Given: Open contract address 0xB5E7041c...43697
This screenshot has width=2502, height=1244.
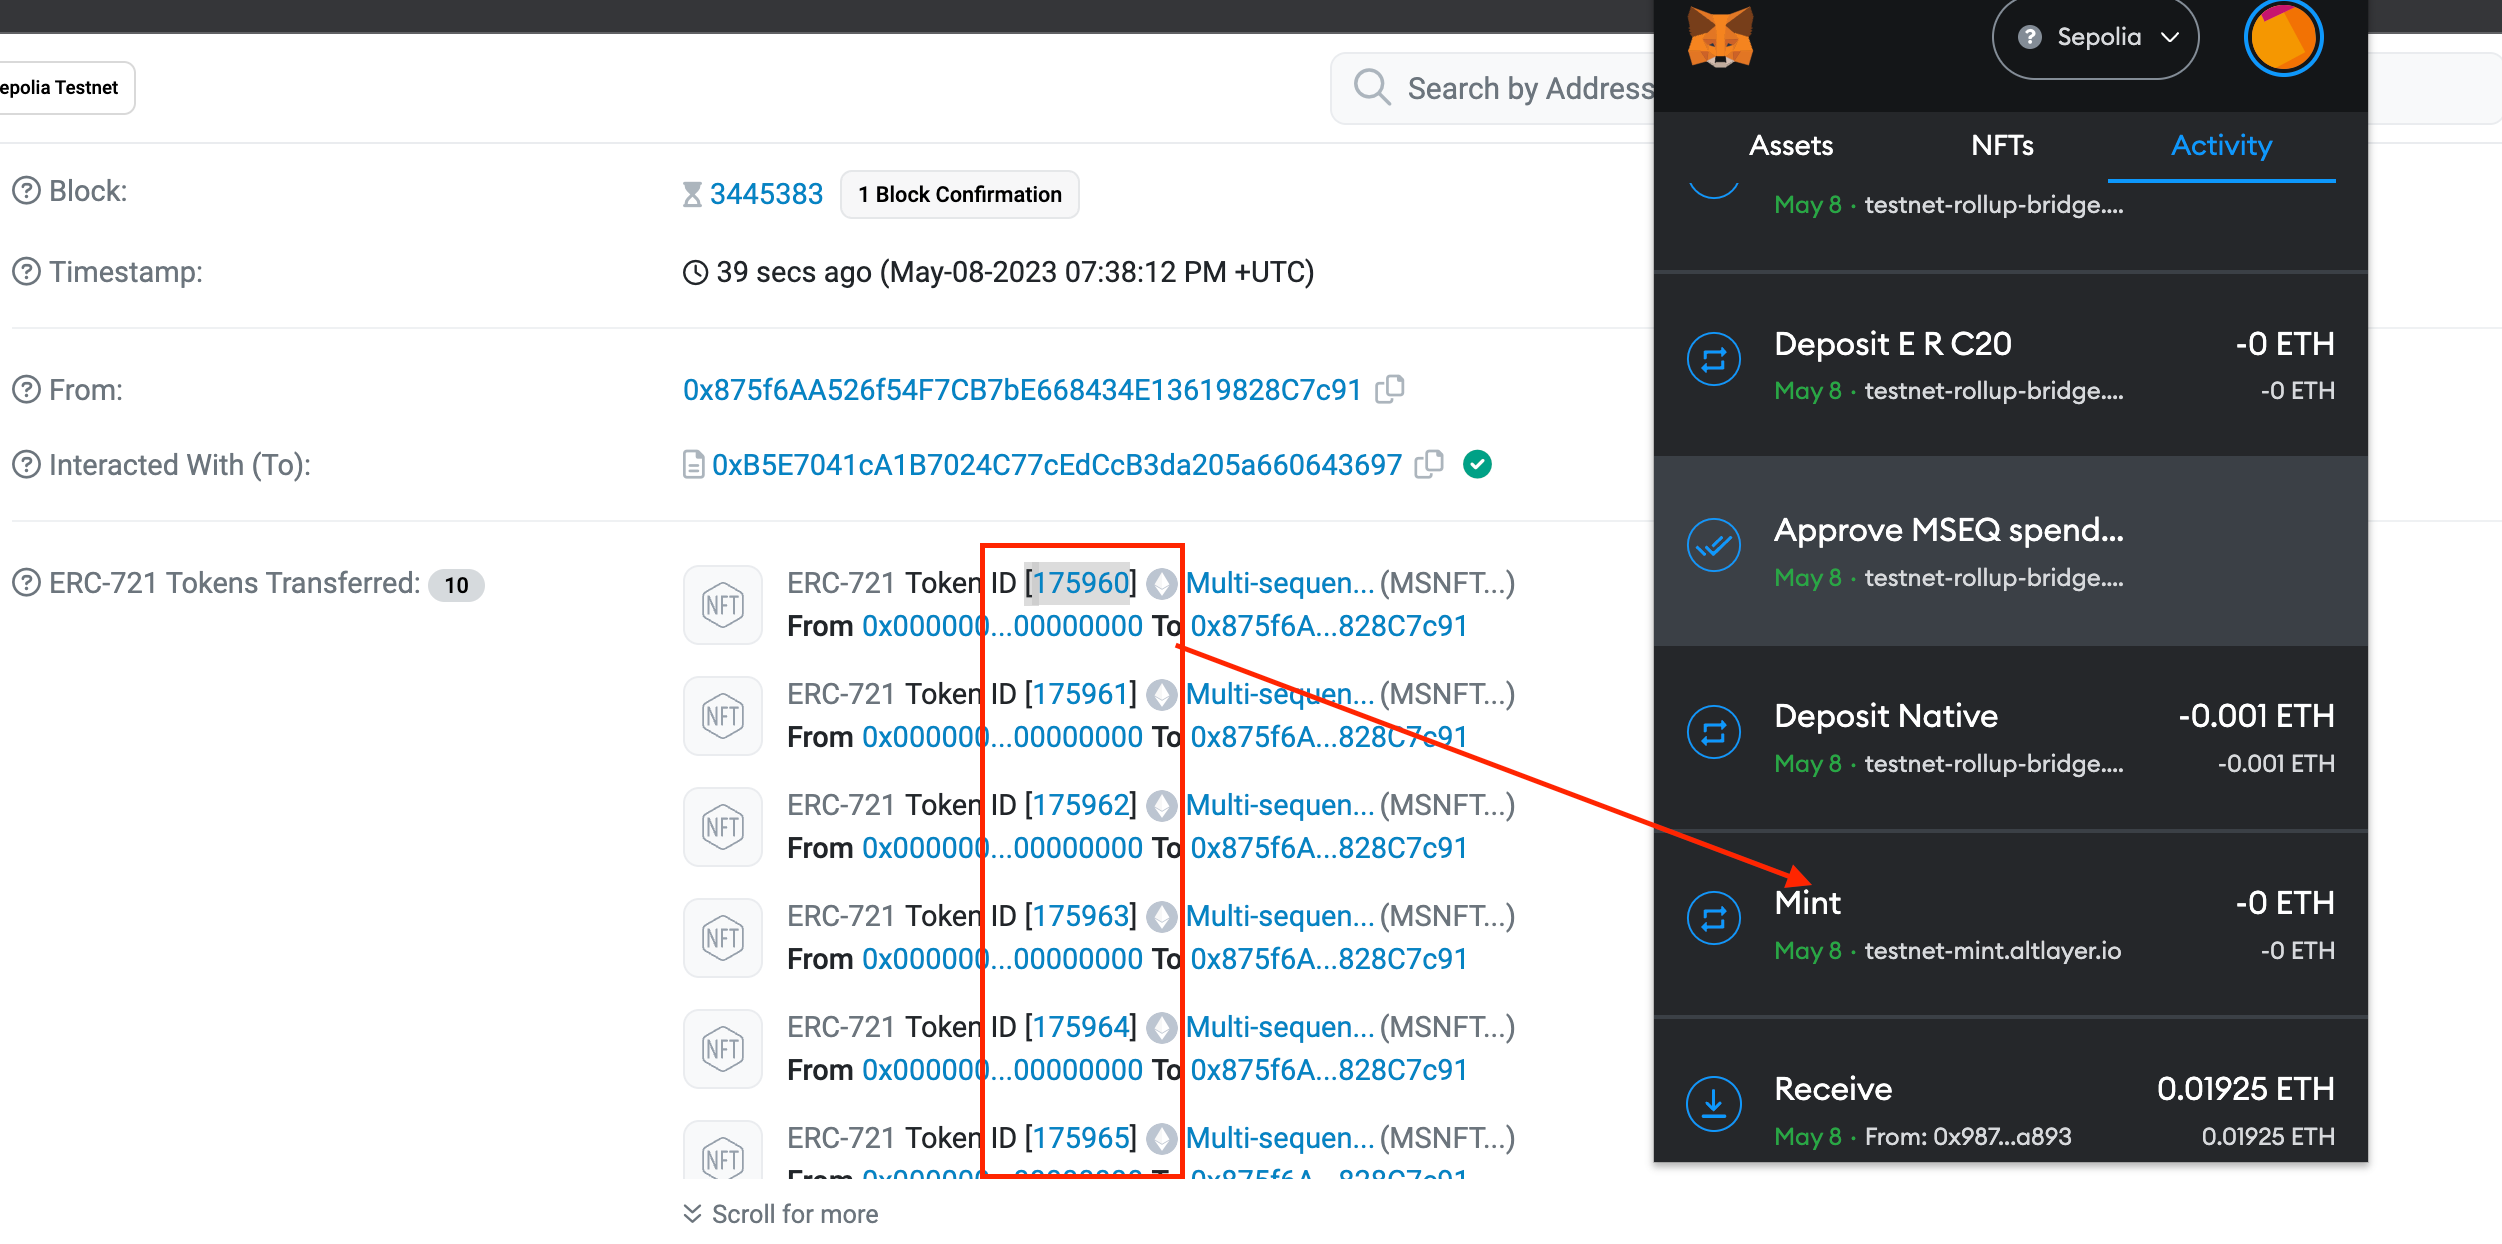Looking at the screenshot, I should click(x=1057, y=465).
